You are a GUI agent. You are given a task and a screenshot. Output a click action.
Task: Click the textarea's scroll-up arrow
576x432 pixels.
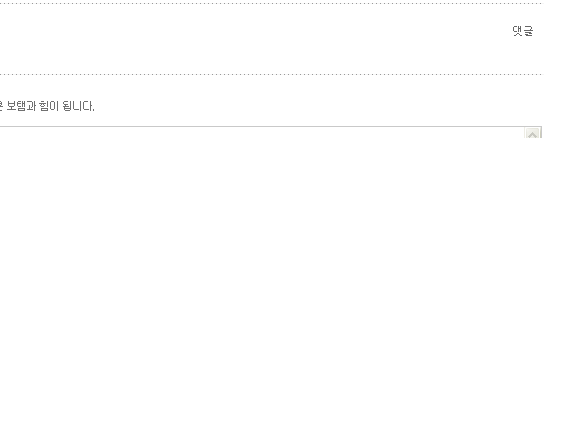coord(532,133)
